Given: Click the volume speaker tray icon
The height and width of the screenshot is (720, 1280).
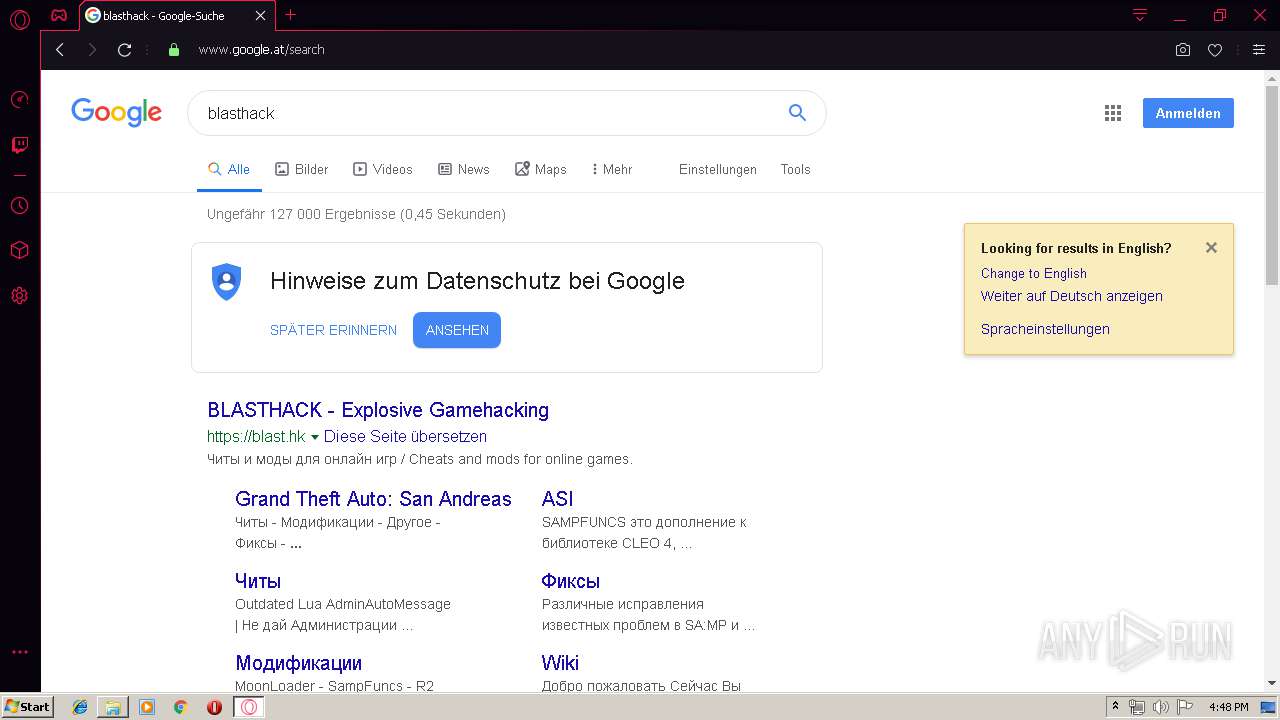Looking at the screenshot, I should pyautogui.click(x=1160, y=707).
